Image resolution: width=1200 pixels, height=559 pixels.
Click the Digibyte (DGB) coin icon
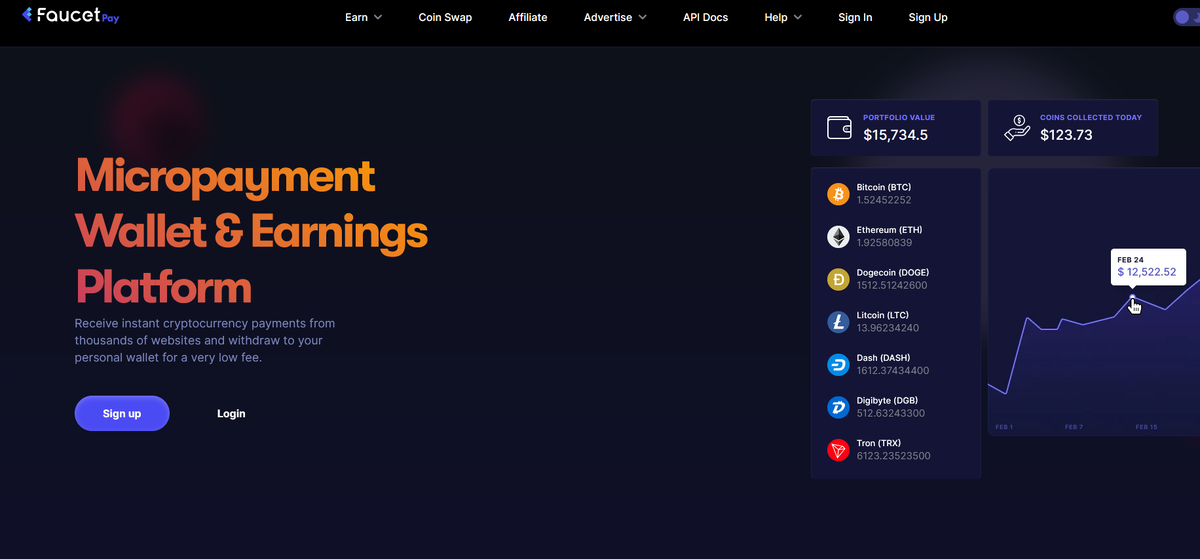(838, 407)
